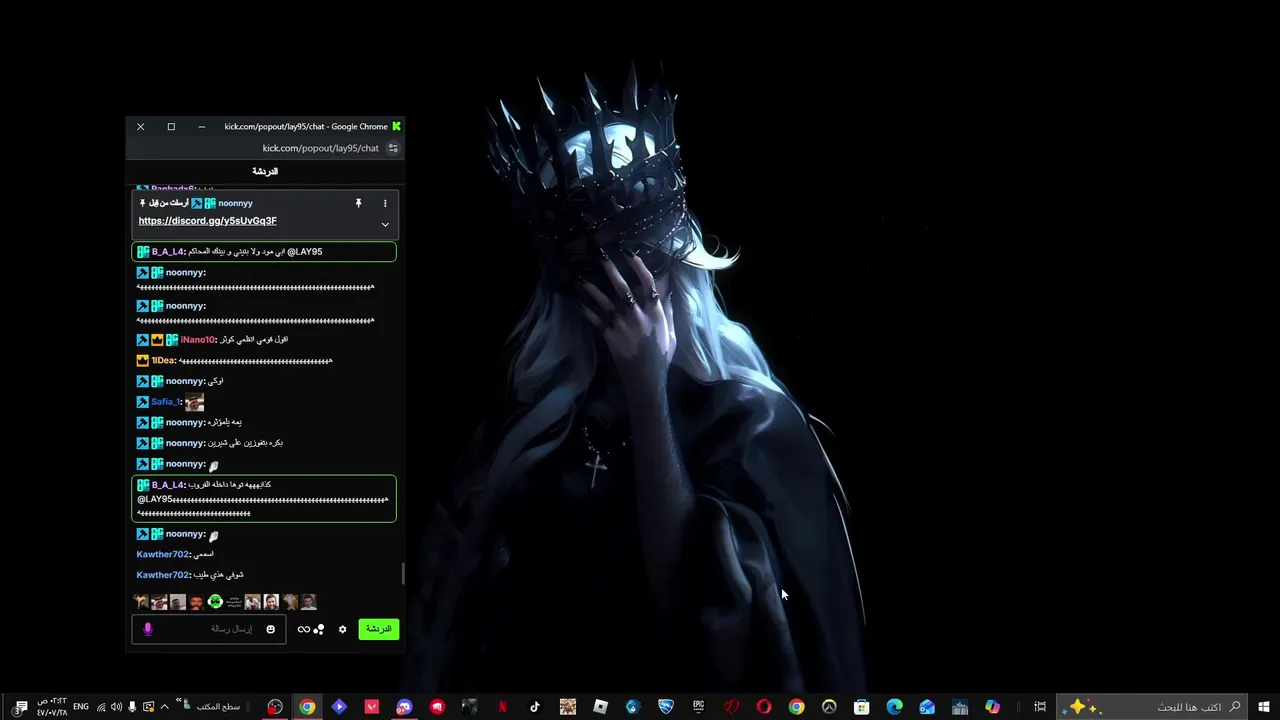The width and height of the screenshot is (1280, 720).
Task: Open chat settings gear icon
Action: pyautogui.click(x=342, y=629)
